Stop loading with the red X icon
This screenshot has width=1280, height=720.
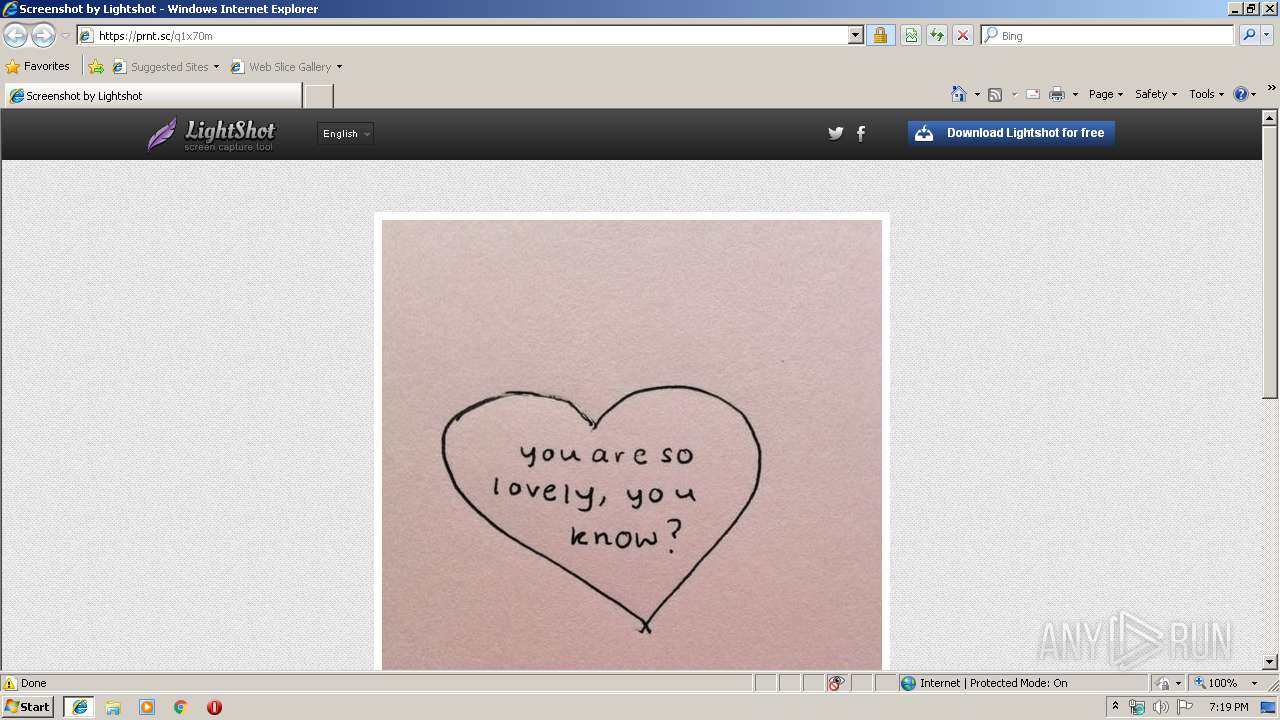(x=962, y=36)
